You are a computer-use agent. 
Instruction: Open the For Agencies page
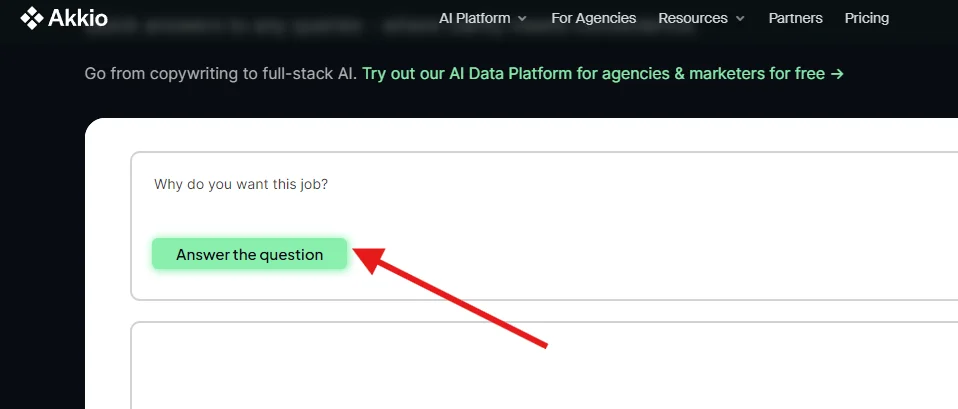click(x=593, y=18)
